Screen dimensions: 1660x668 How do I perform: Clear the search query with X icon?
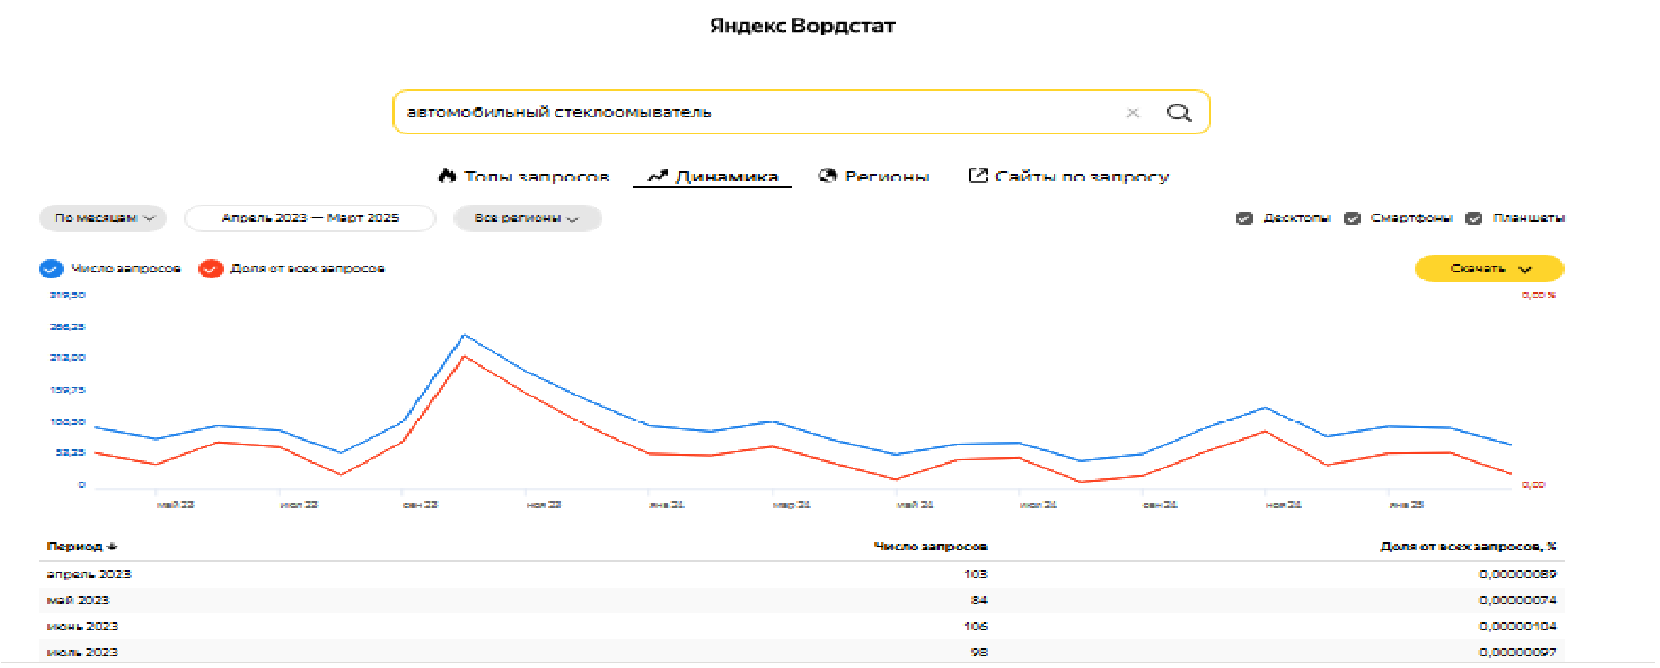pyautogui.click(x=1133, y=113)
